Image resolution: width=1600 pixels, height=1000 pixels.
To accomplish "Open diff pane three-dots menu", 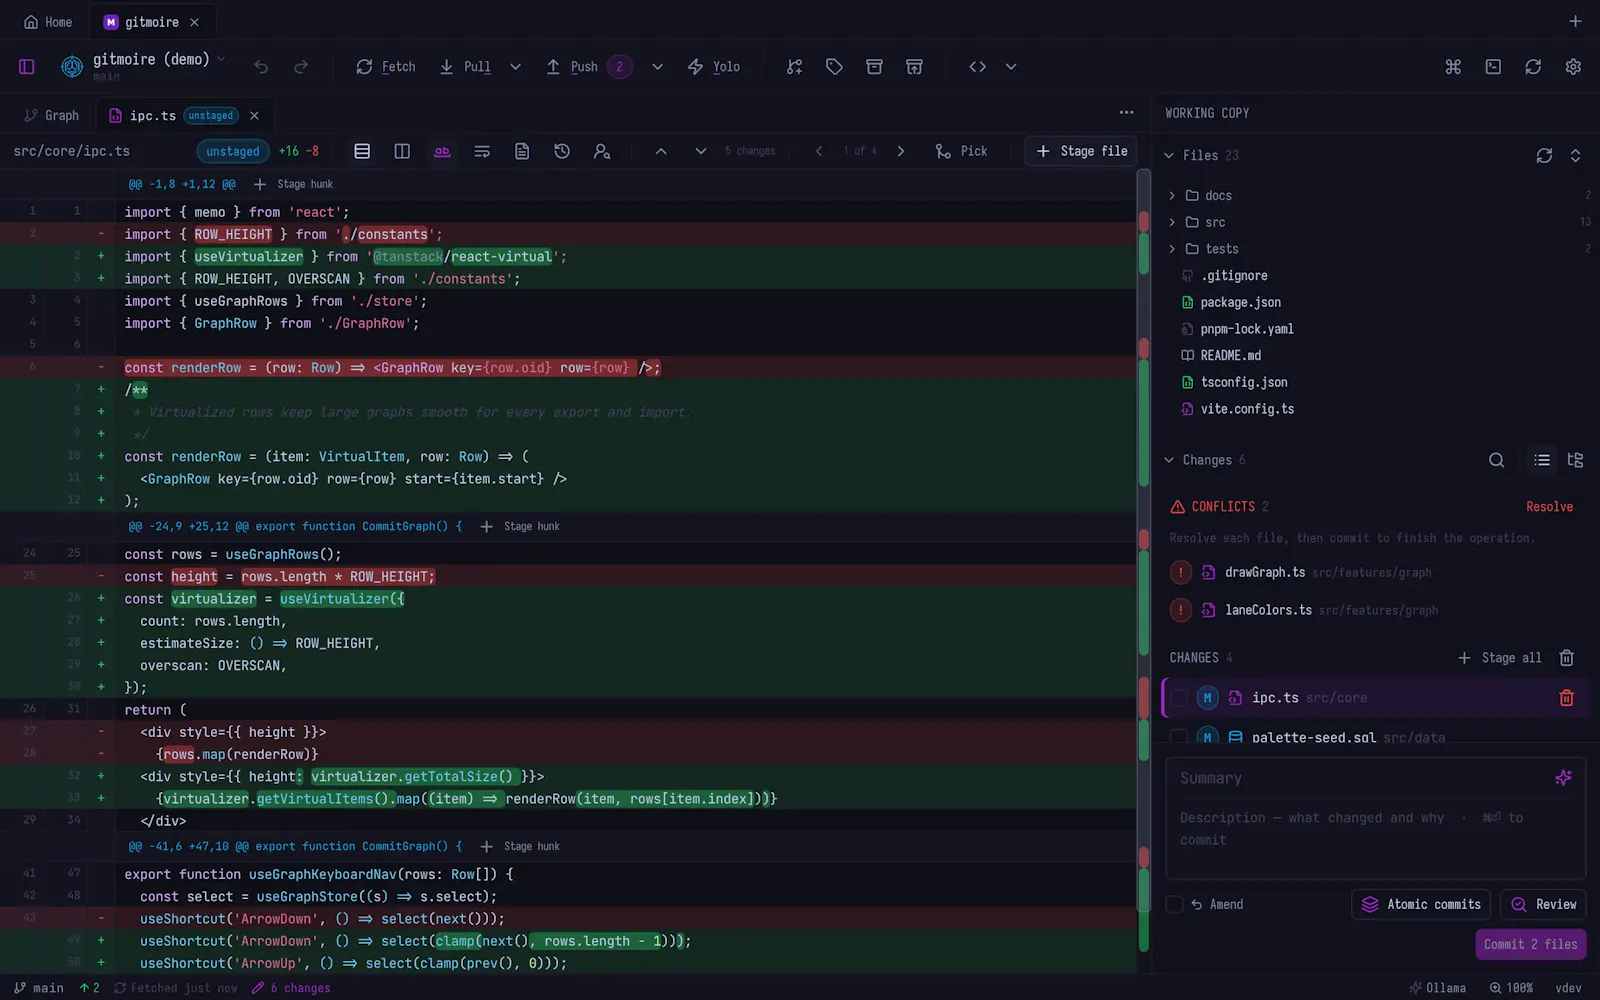I will [x=1127, y=113].
